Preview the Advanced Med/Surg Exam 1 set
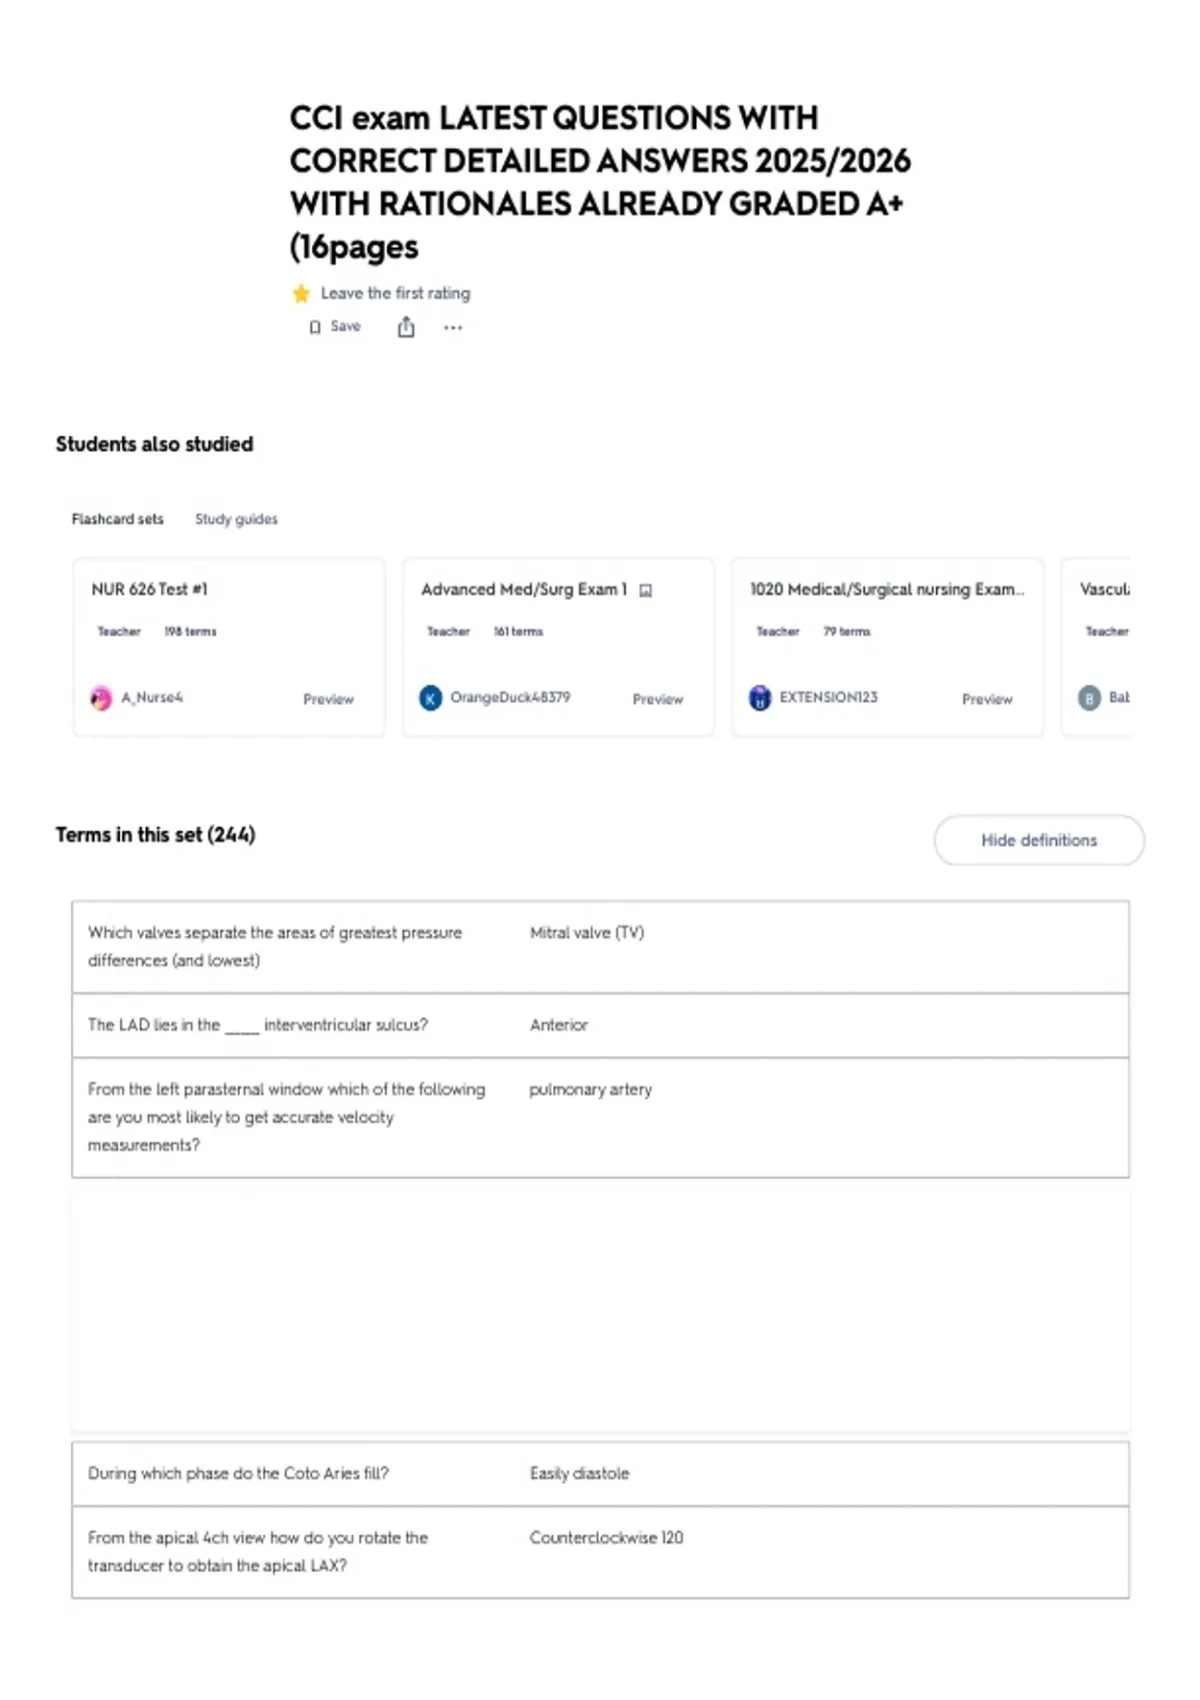1200x1700 pixels. [x=657, y=699]
